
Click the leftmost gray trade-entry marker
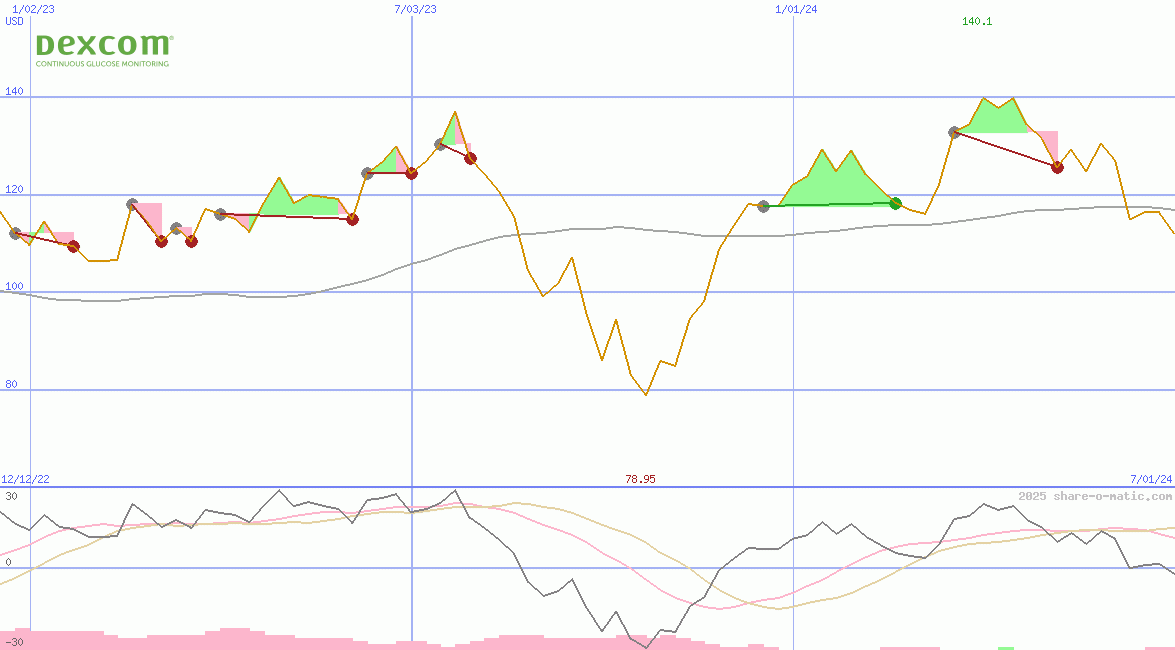[15, 233]
